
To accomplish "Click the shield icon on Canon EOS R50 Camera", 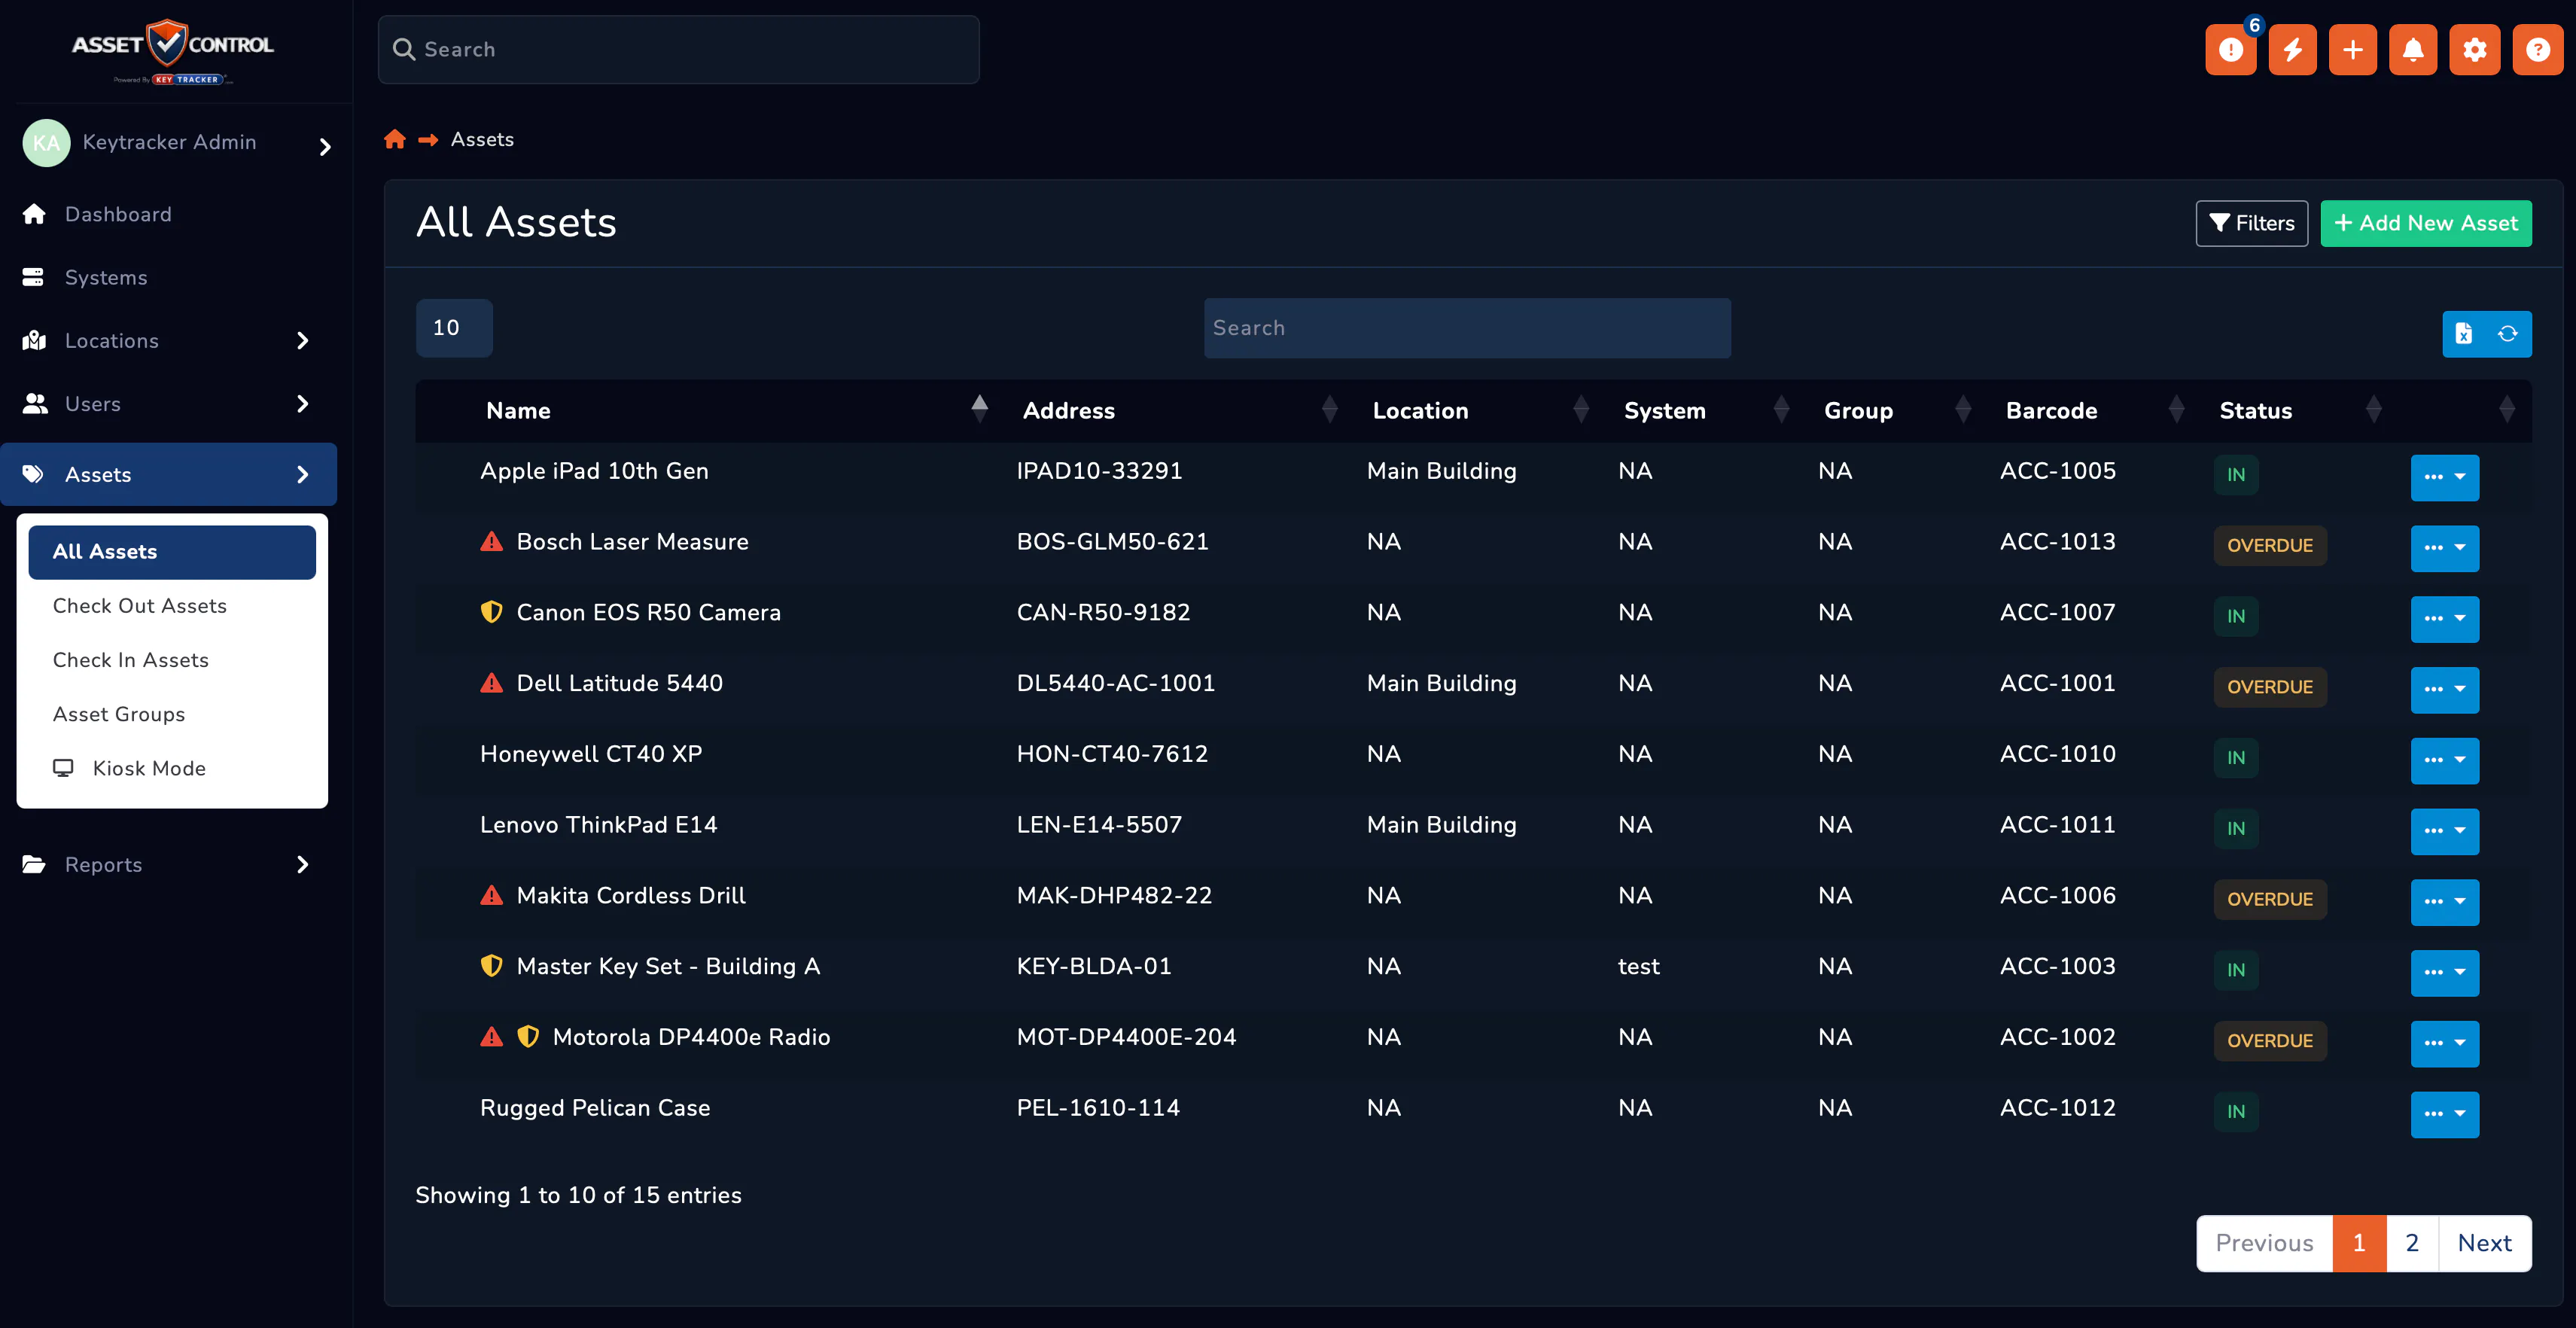I will 491,612.
